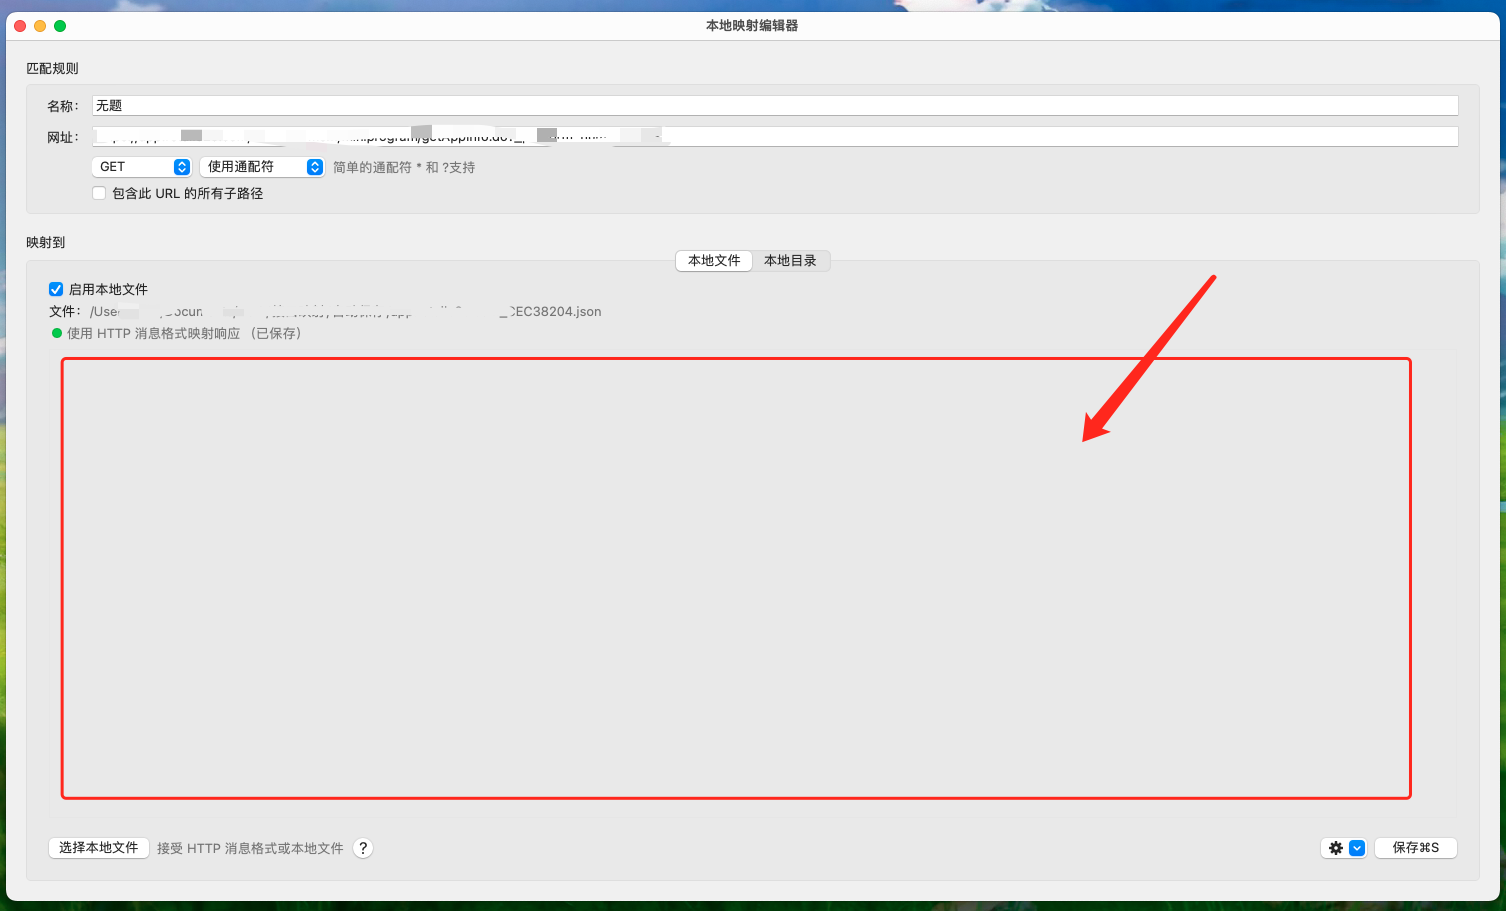Uncheck the 启用本地文件 checkbox
This screenshot has width=1506, height=911.
pos(56,289)
